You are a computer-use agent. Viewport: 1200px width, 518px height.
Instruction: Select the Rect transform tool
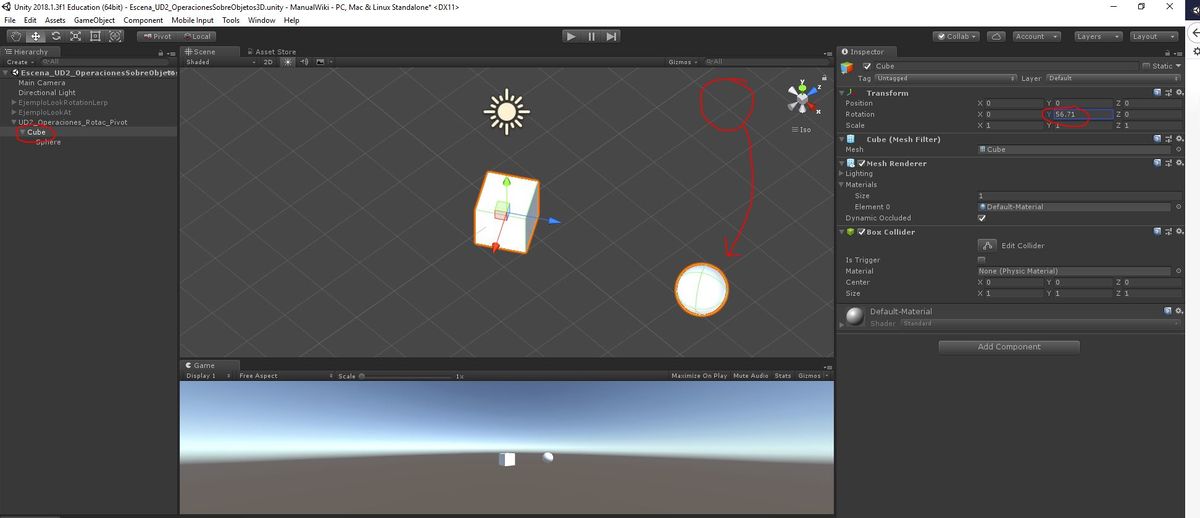(x=95, y=36)
